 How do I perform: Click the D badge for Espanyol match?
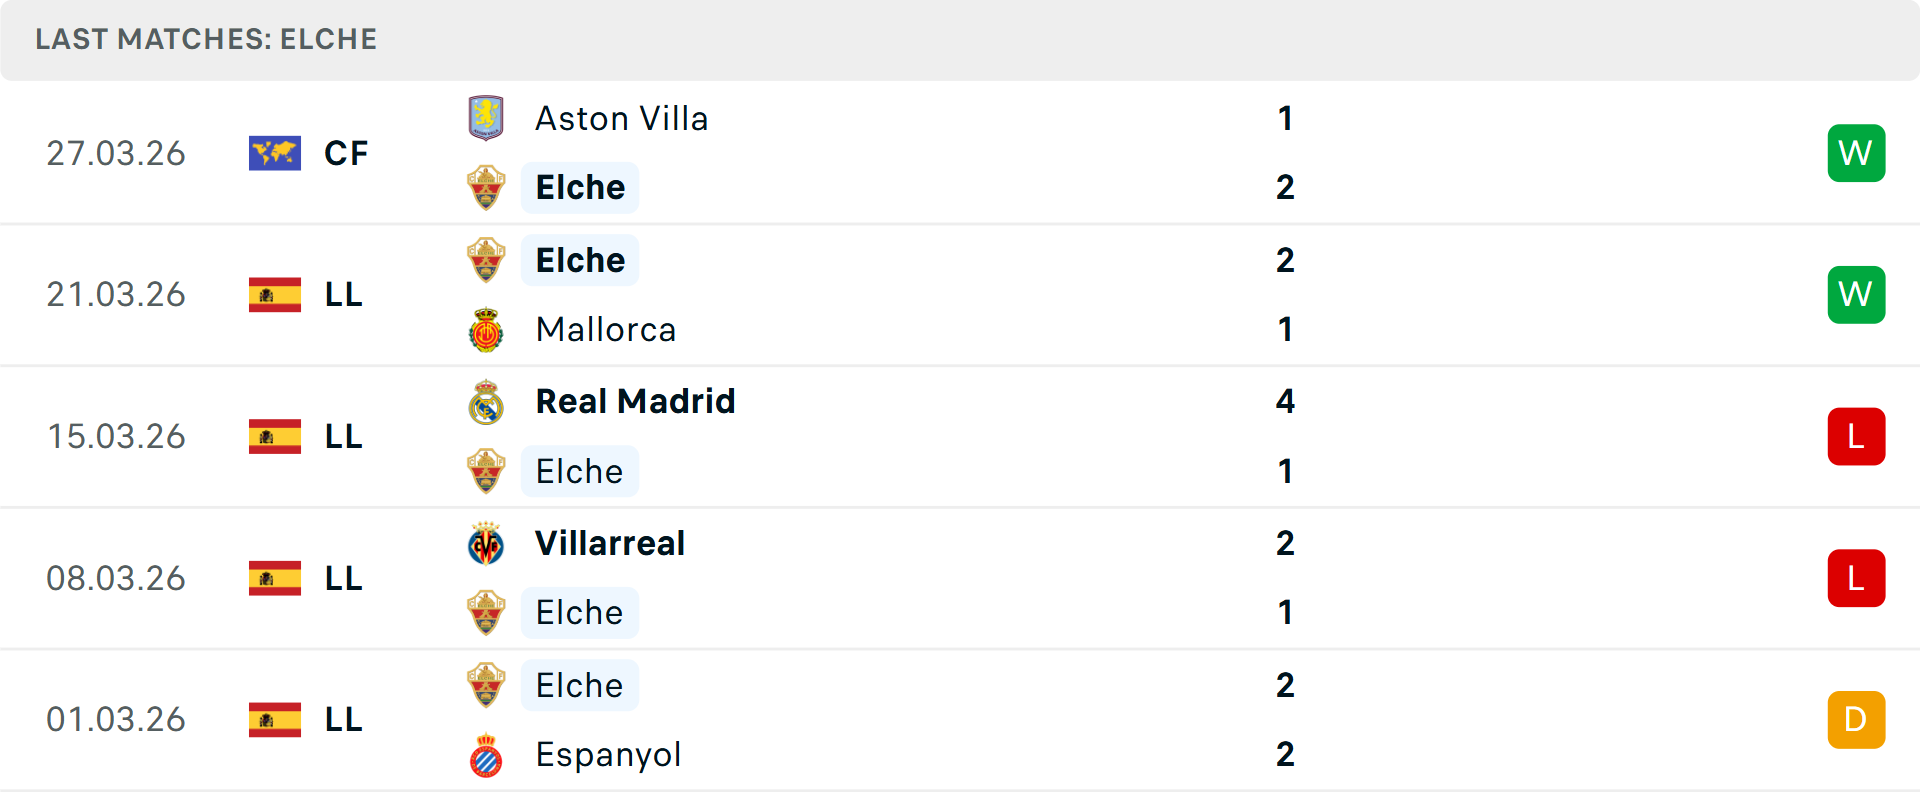[x=1856, y=720]
